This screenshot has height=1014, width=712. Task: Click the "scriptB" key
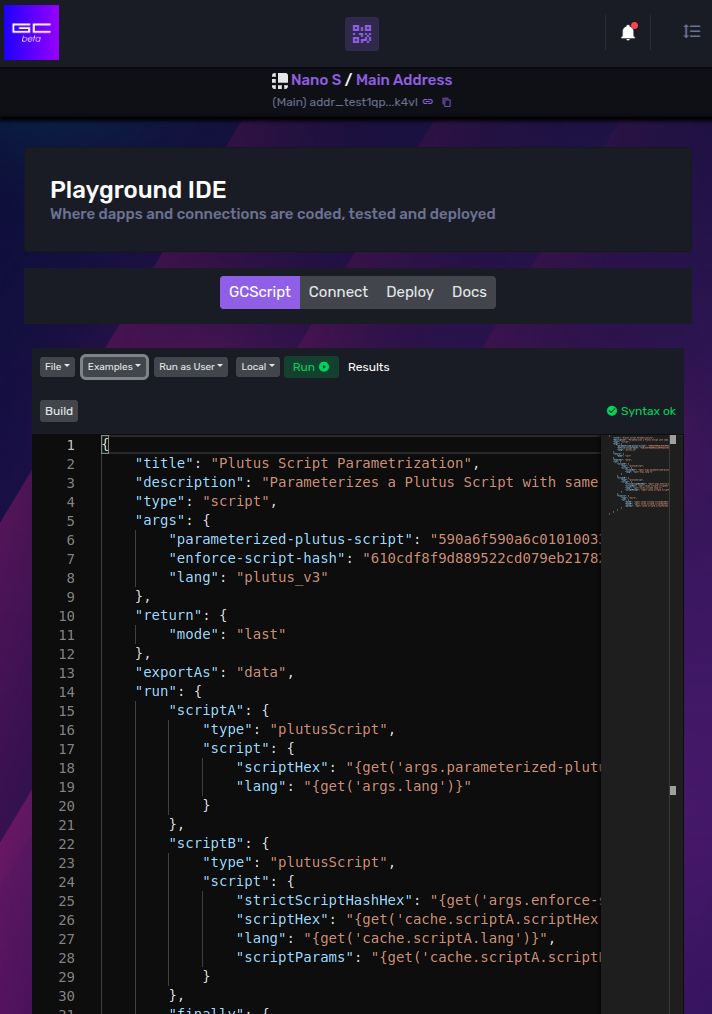pyautogui.click(x=206, y=843)
